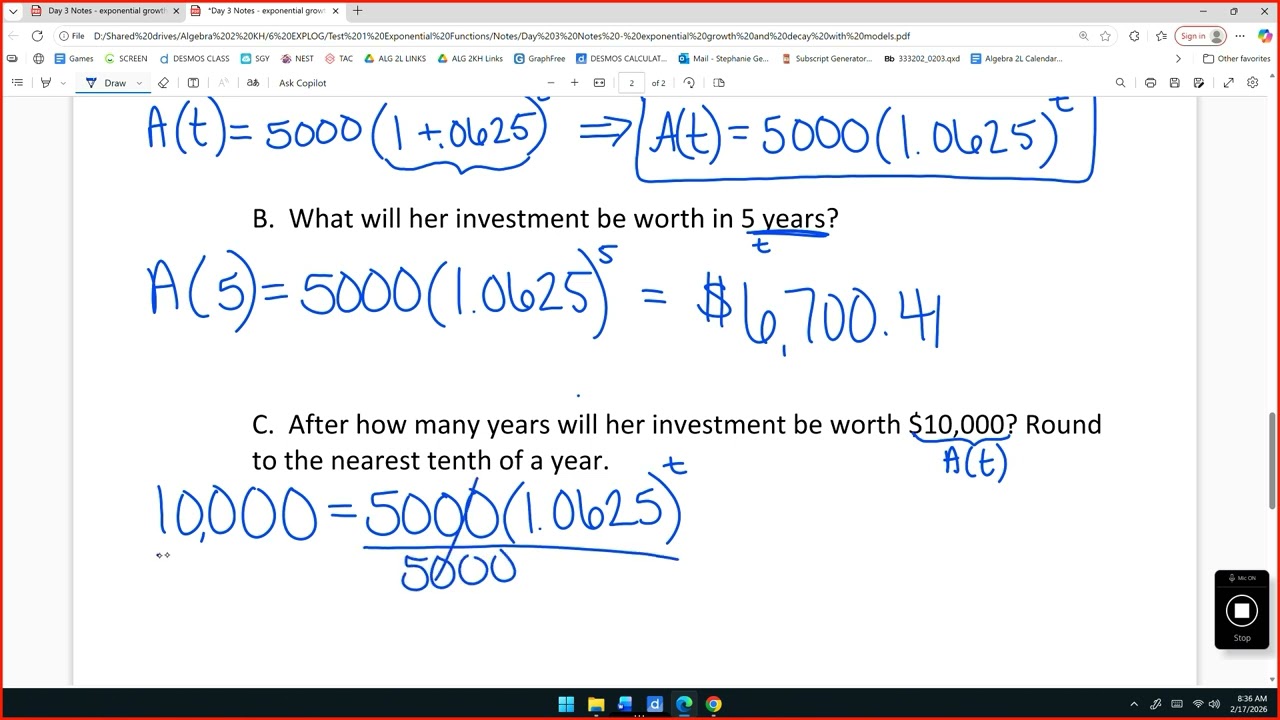Toggle Fit to width view

(599, 83)
